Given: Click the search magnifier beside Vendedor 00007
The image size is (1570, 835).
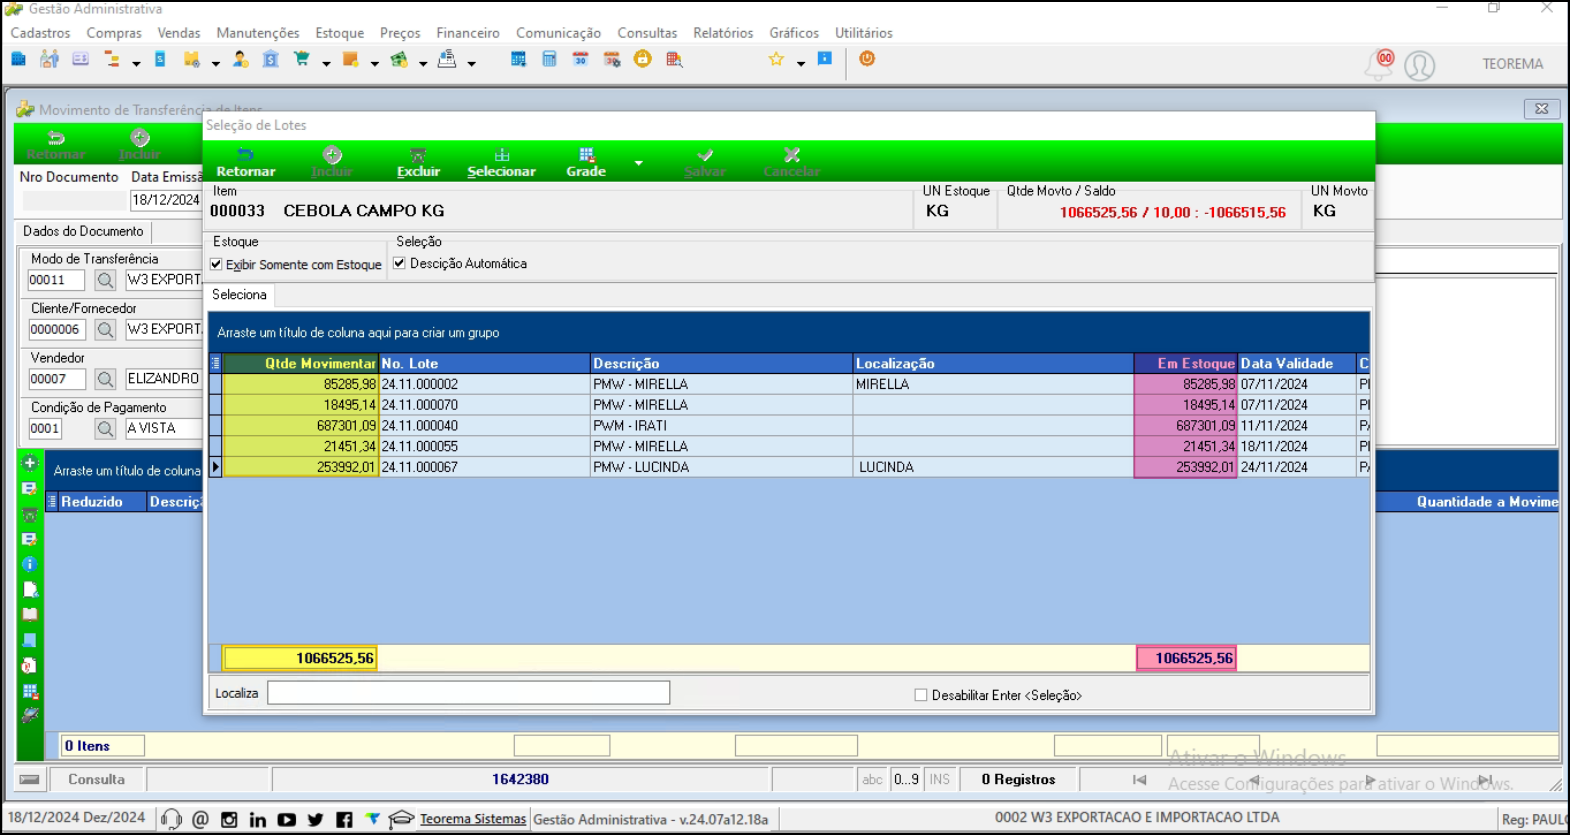Looking at the screenshot, I should point(105,379).
